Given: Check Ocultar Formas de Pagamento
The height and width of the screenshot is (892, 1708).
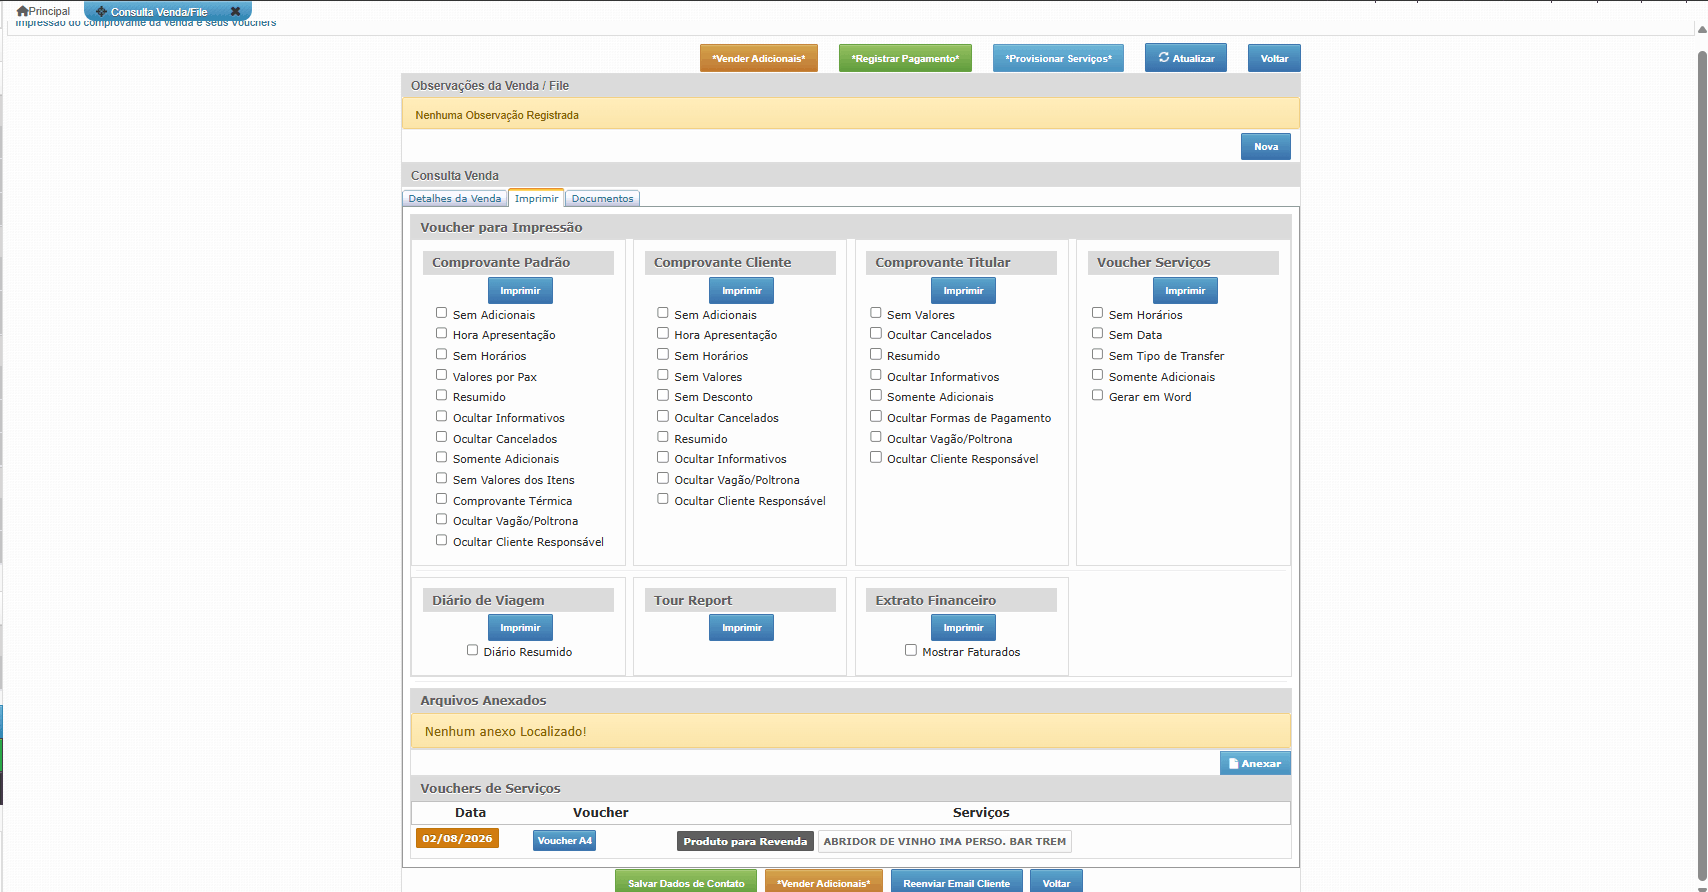Looking at the screenshot, I should click(876, 416).
